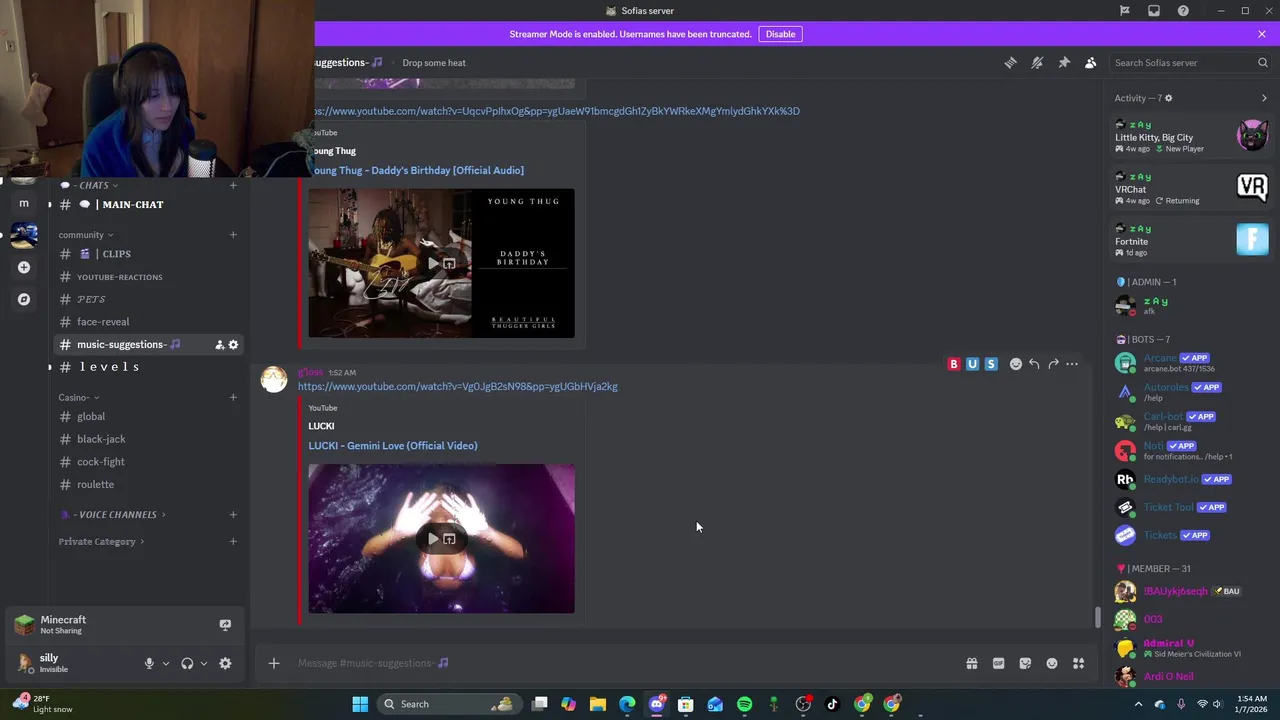This screenshot has width=1280, height=720.
Task: Open microphone input options arrow
Action: (x=166, y=663)
